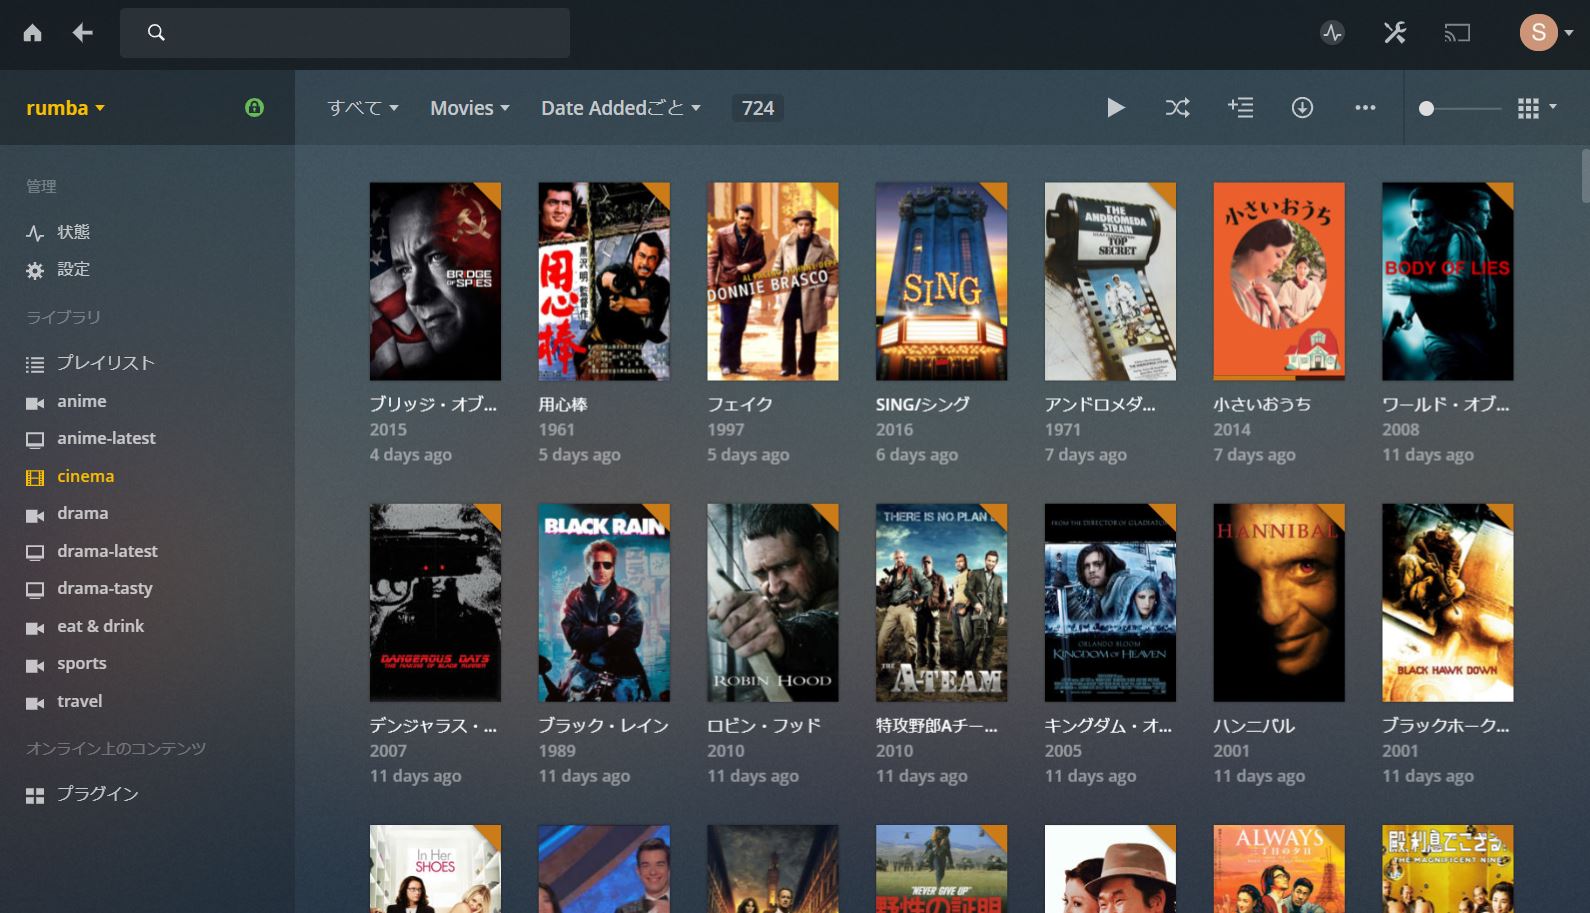Shuffle the movie library
The height and width of the screenshot is (913, 1590).
point(1177,108)
